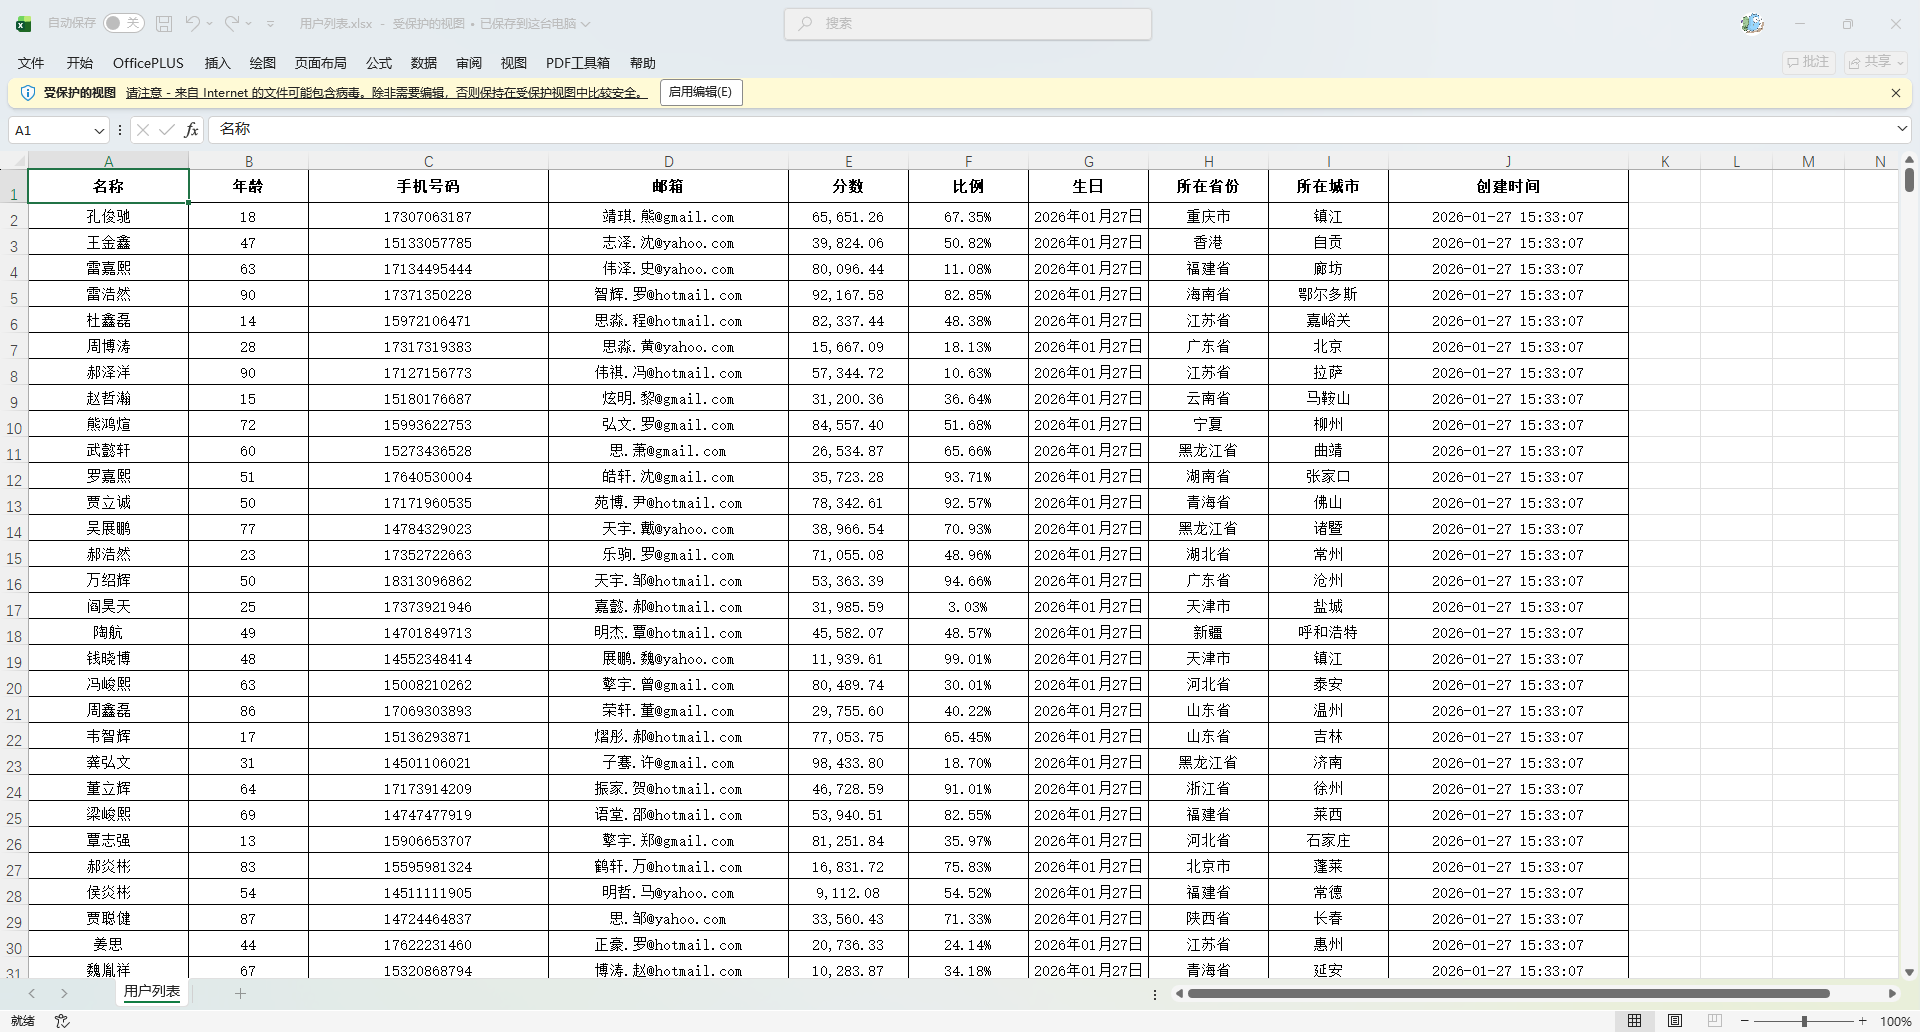Click the fx Insert Function icon
Image resolution: width=1920 pixels, height=1032 pixels.
tap(191, 130)
